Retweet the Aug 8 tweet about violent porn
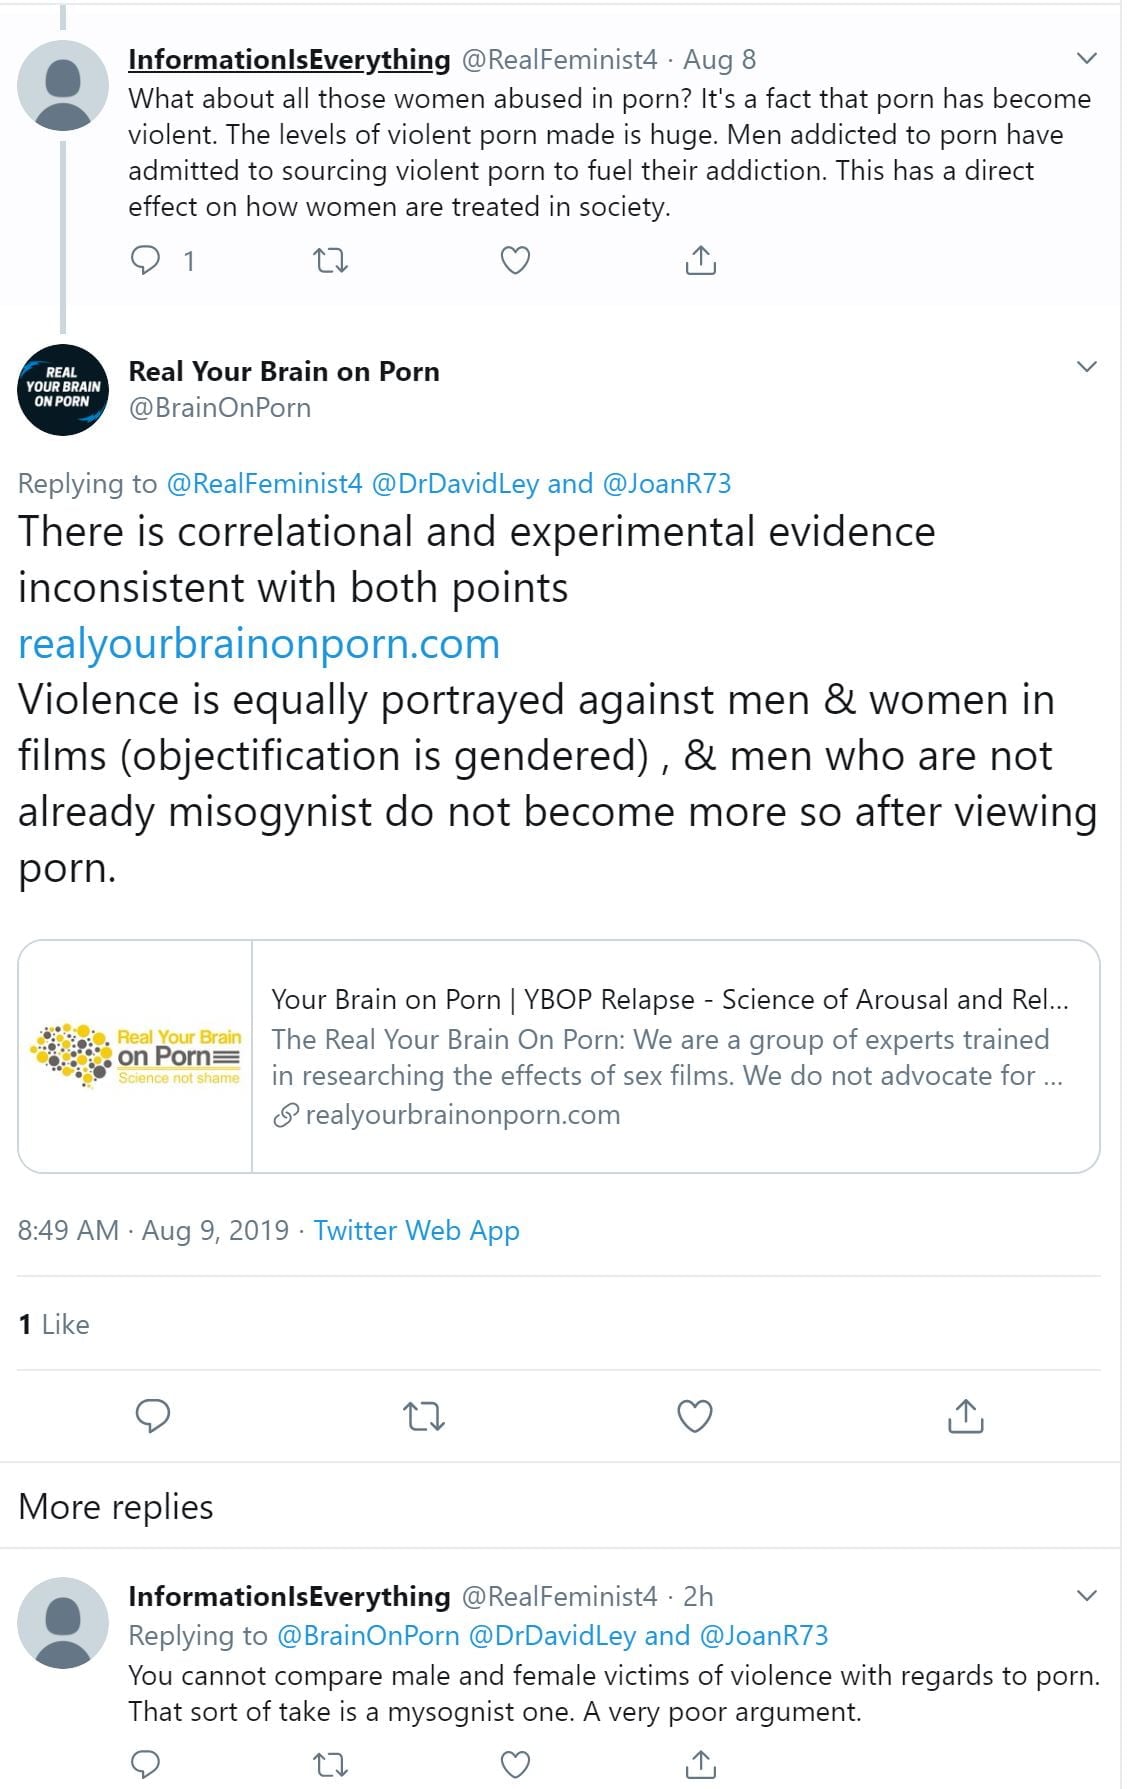This screenshot has width=1134, height=1789. pos(330,261)
